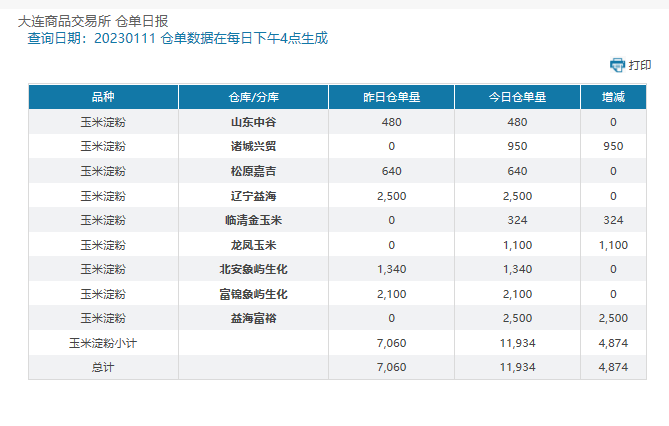The image size is (669, 426).
Task: Click today's value 1,340 for 北安象屿生化
Action: point(517,269)
